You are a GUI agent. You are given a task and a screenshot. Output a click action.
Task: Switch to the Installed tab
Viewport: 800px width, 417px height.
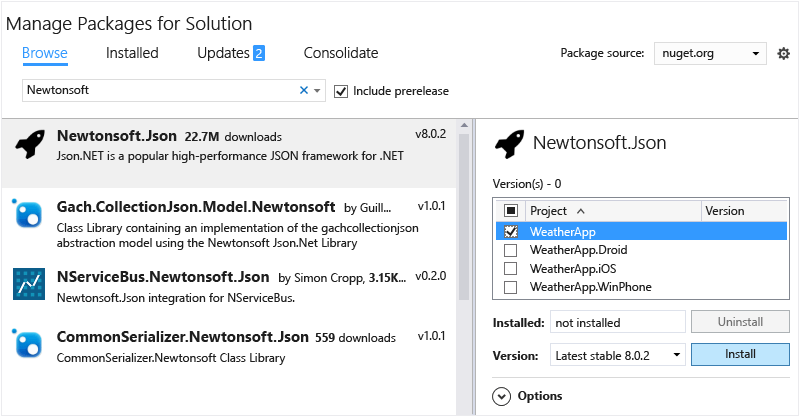[132, 53]
